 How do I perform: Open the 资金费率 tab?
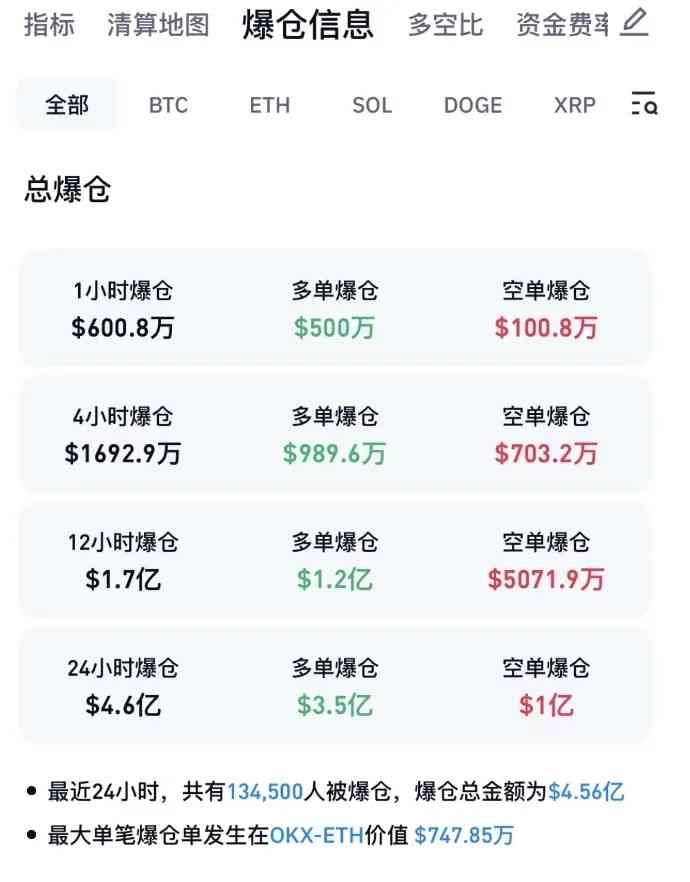coord(562,24)
